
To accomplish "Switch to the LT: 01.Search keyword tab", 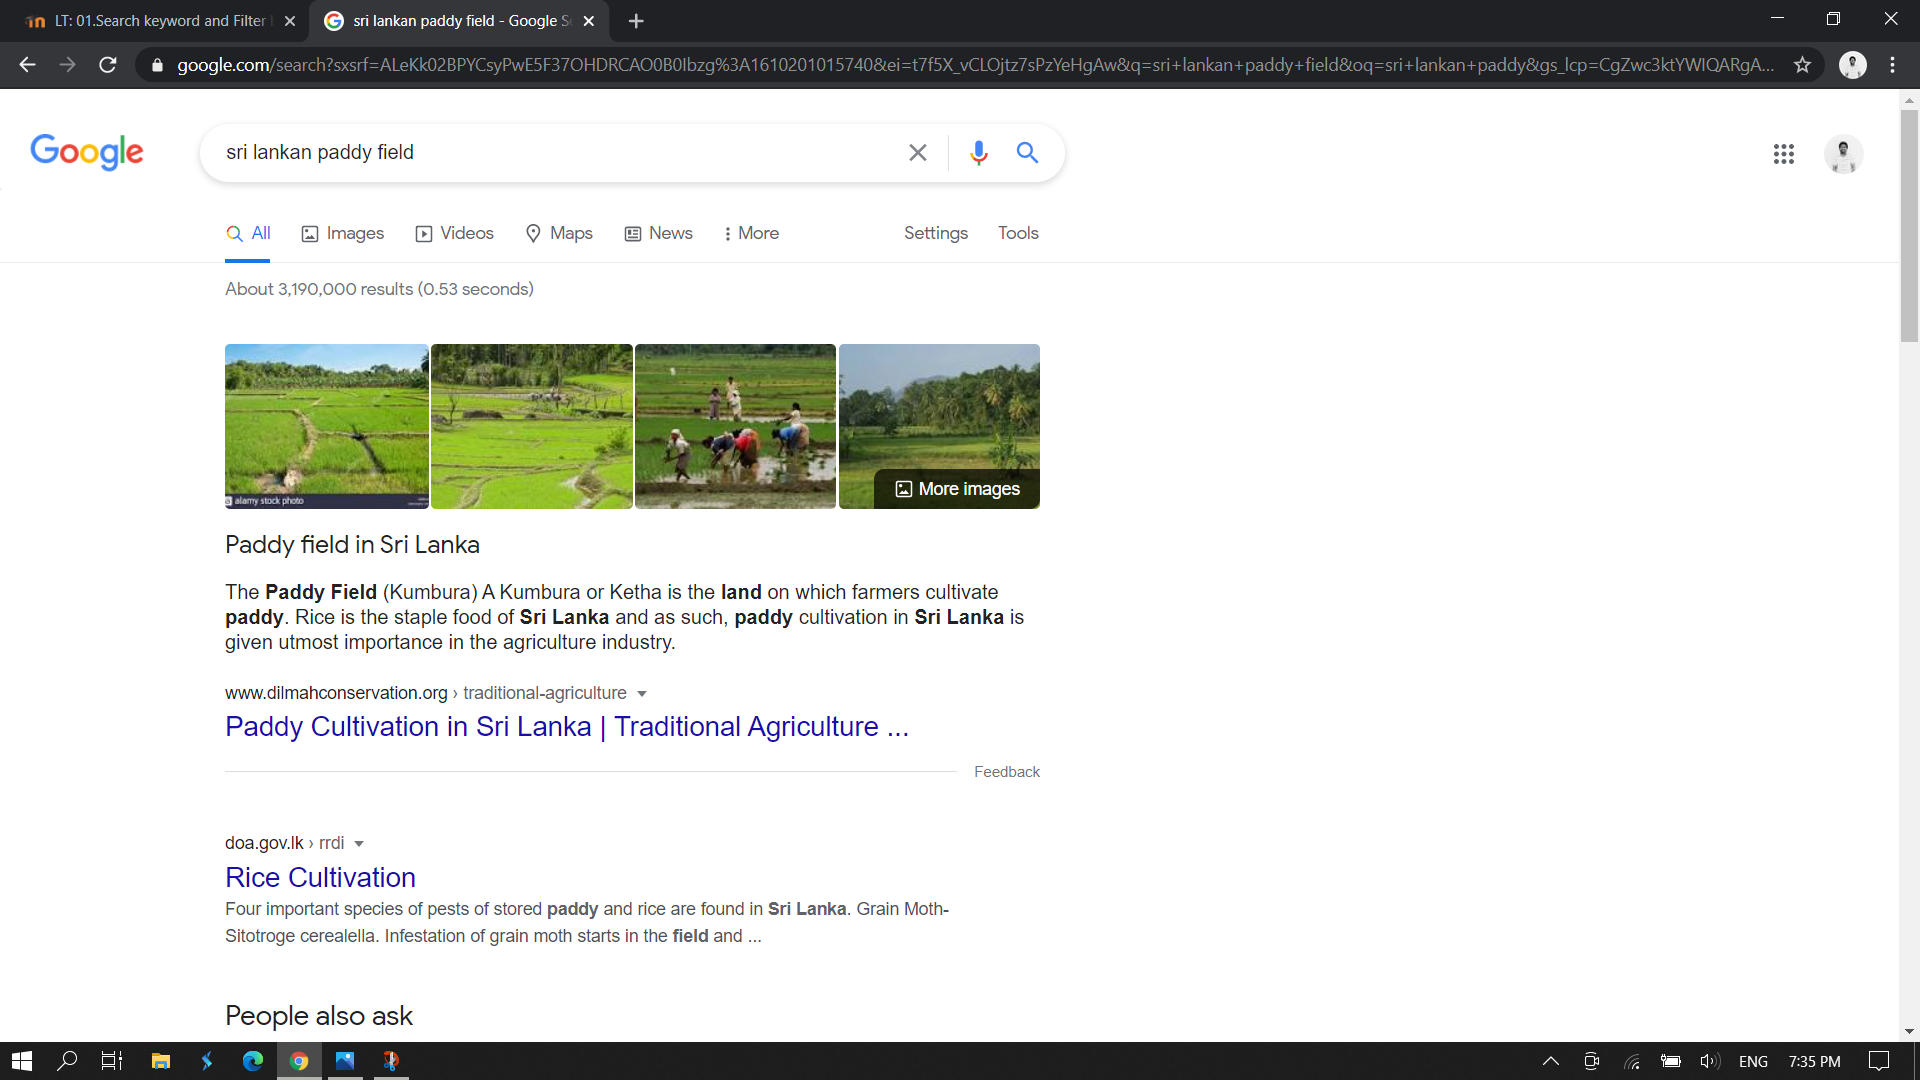I will pyautogui.click(x=160, y=21).
